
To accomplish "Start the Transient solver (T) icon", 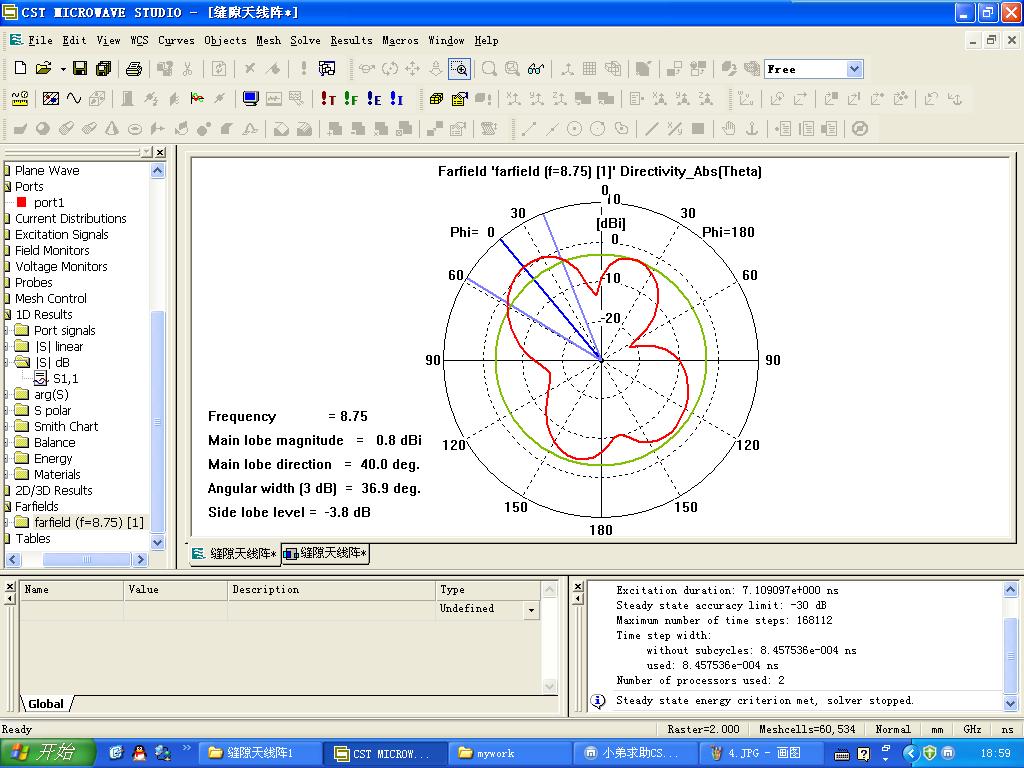I will click(x=328, y=99).
